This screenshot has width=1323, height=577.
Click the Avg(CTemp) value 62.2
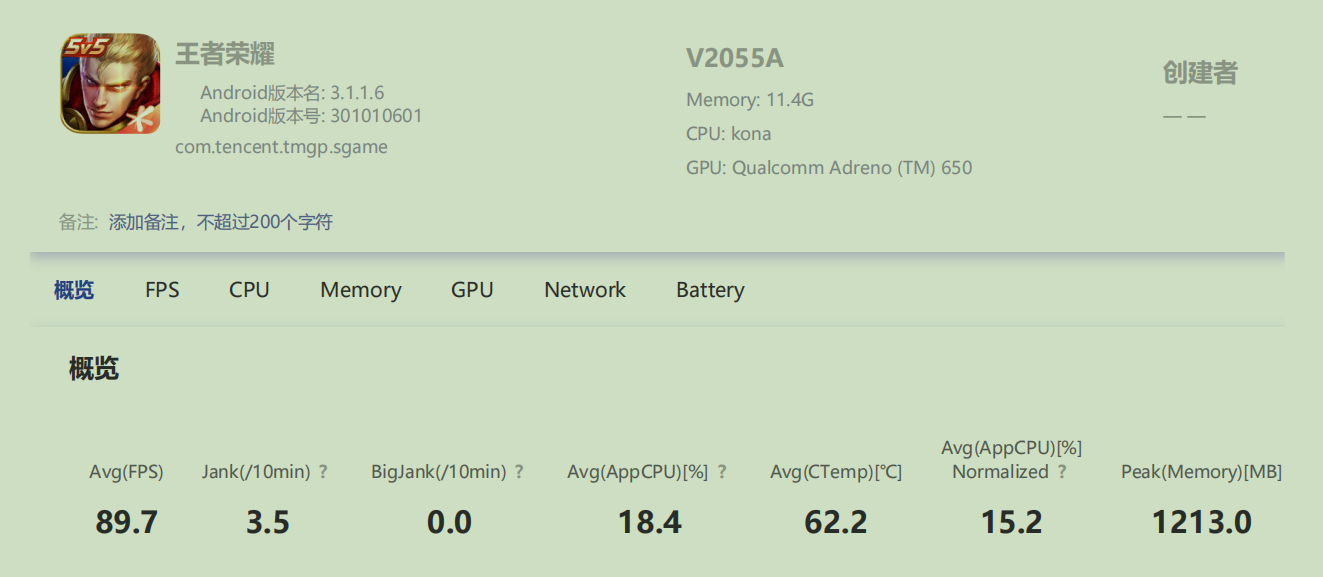pos(836,522)
